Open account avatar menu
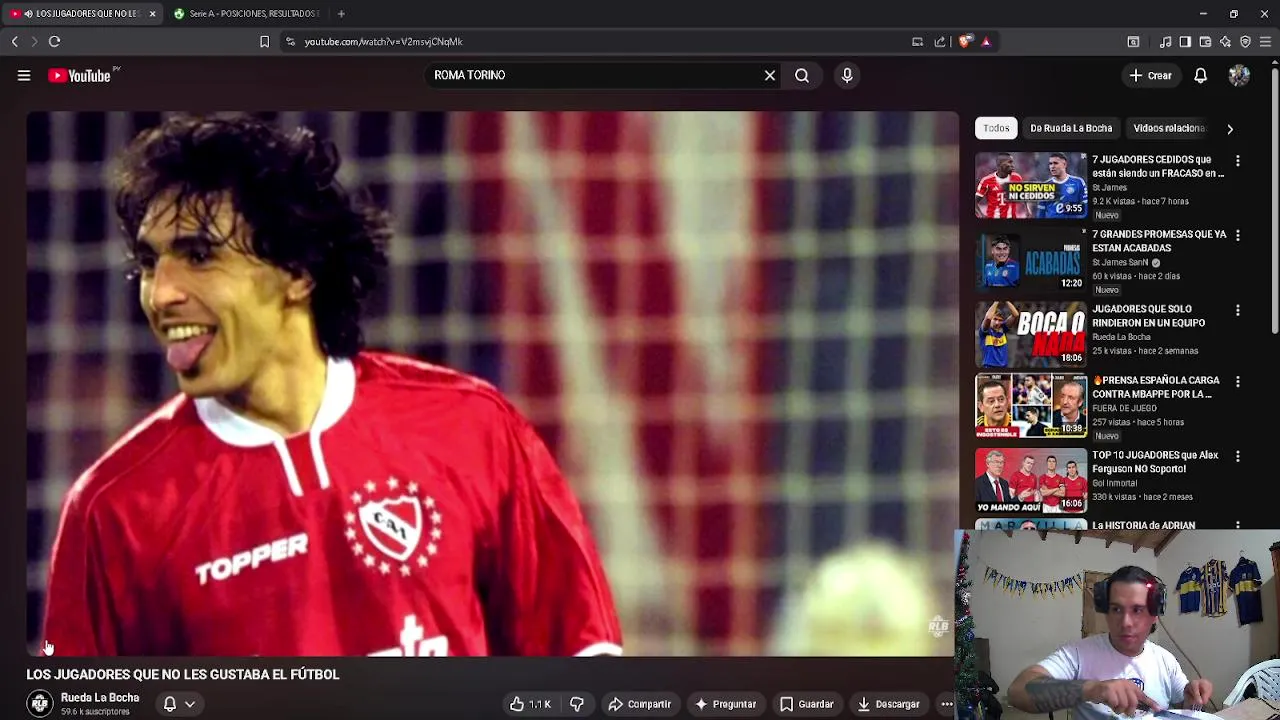Image resolution: width=1280 pixels, height=720 pixels. click(x=1239, y=75)
